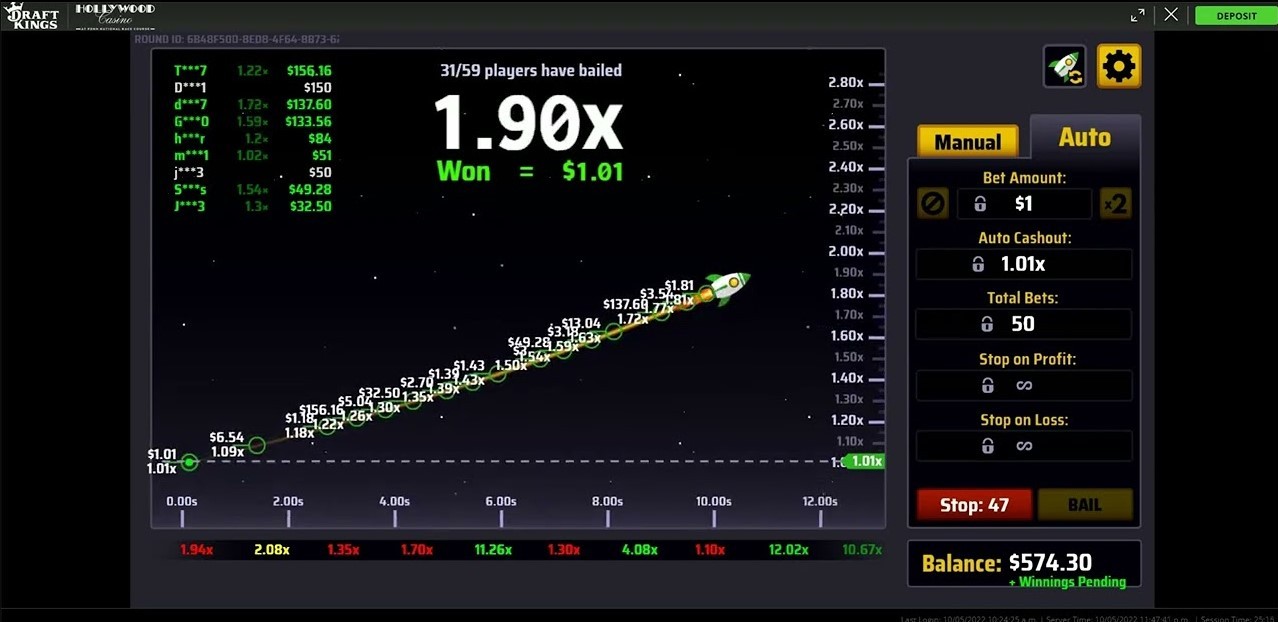1278x622 pixels.
Task: Click player G***0 $133.56 row
Action: 252,122
